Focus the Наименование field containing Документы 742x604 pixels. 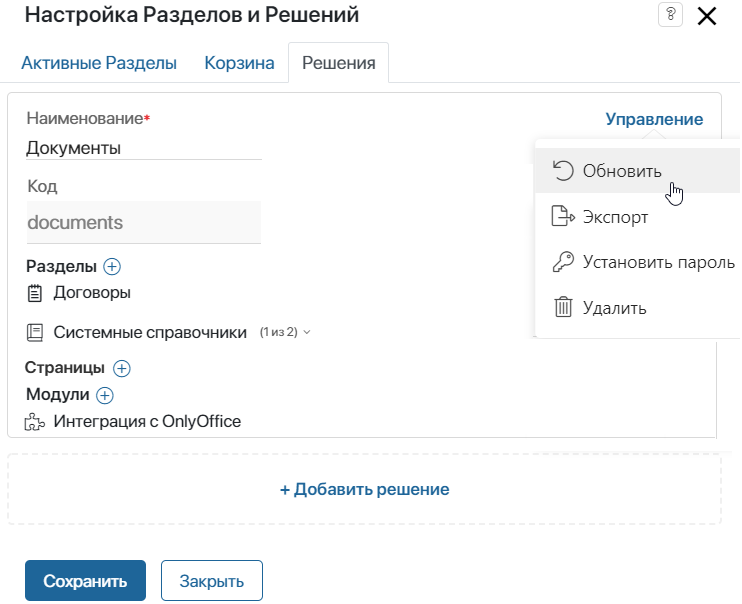pos(143,148)
